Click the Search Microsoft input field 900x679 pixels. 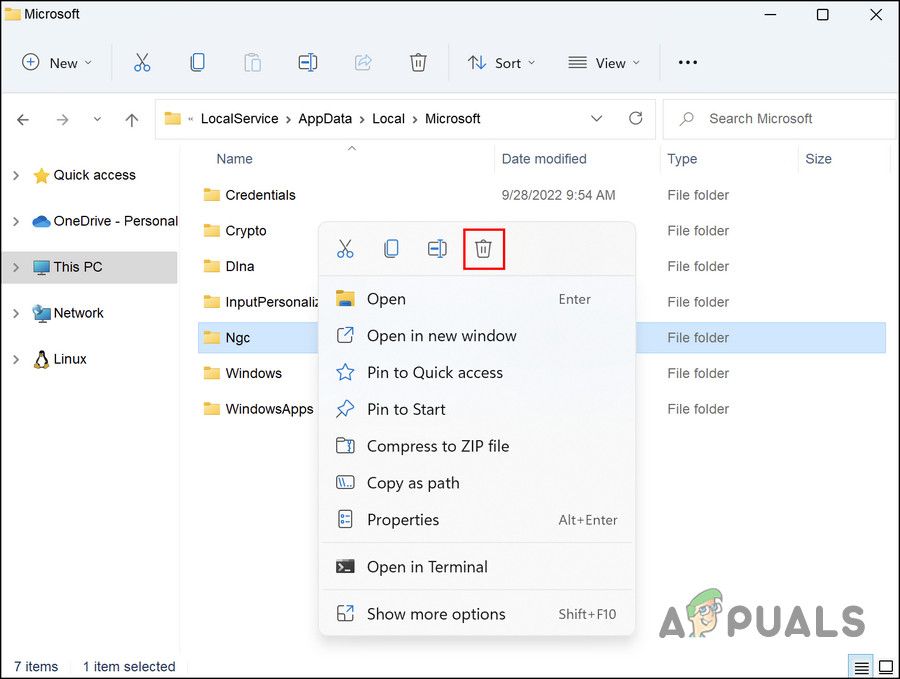[x=779, y=119]
